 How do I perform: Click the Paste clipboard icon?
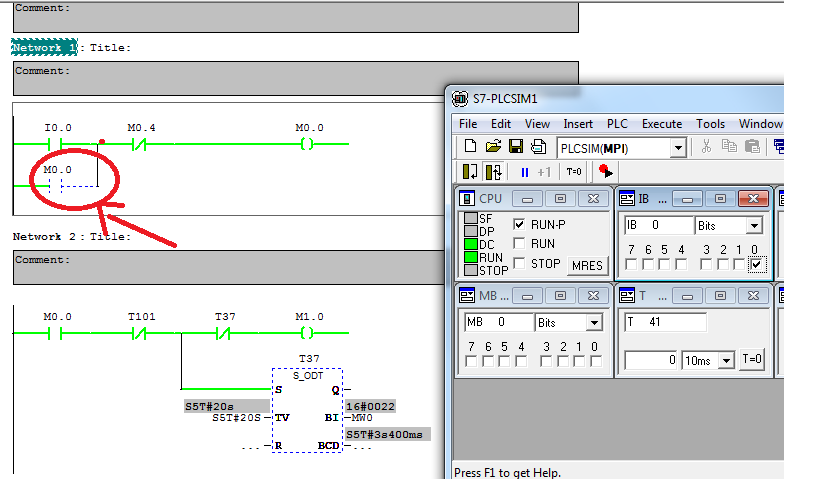[x=751, y=147]
